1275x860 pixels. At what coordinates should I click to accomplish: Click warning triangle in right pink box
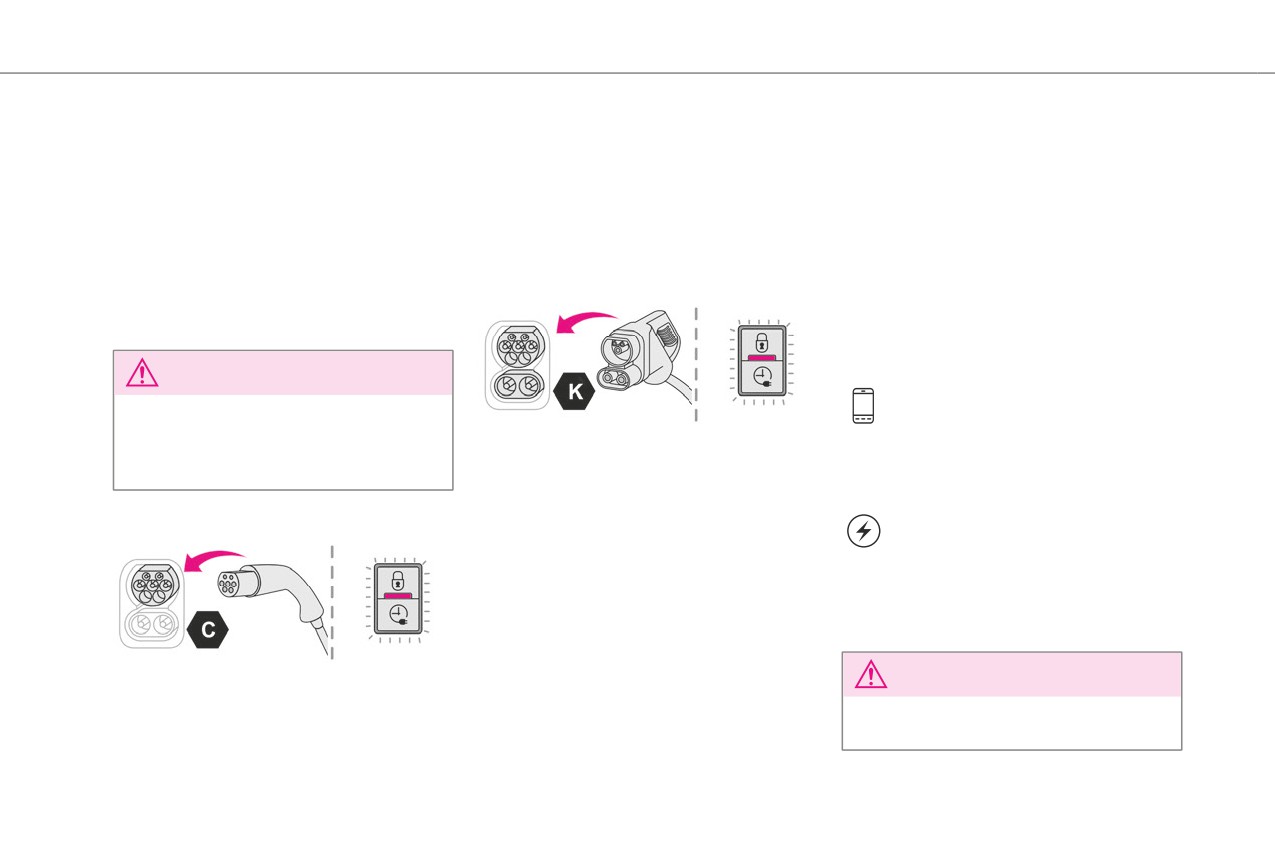[x=871, y=675]
